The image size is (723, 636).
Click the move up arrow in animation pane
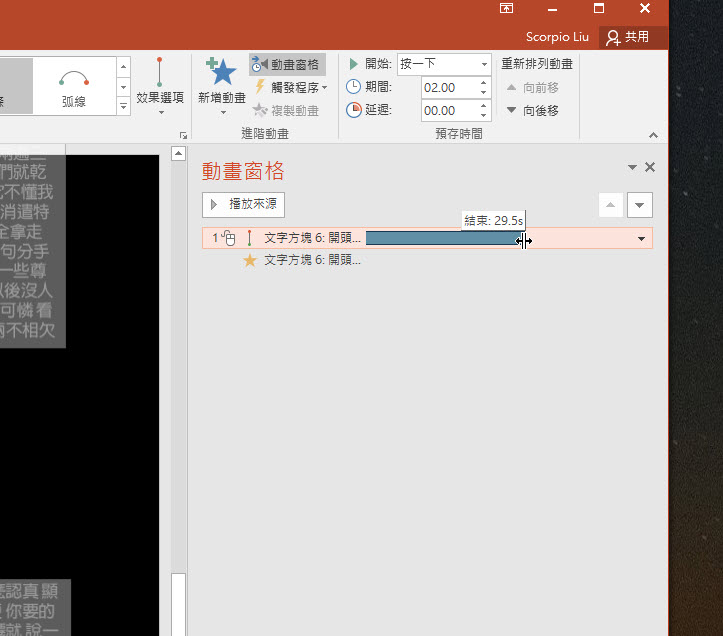point(610,205)
